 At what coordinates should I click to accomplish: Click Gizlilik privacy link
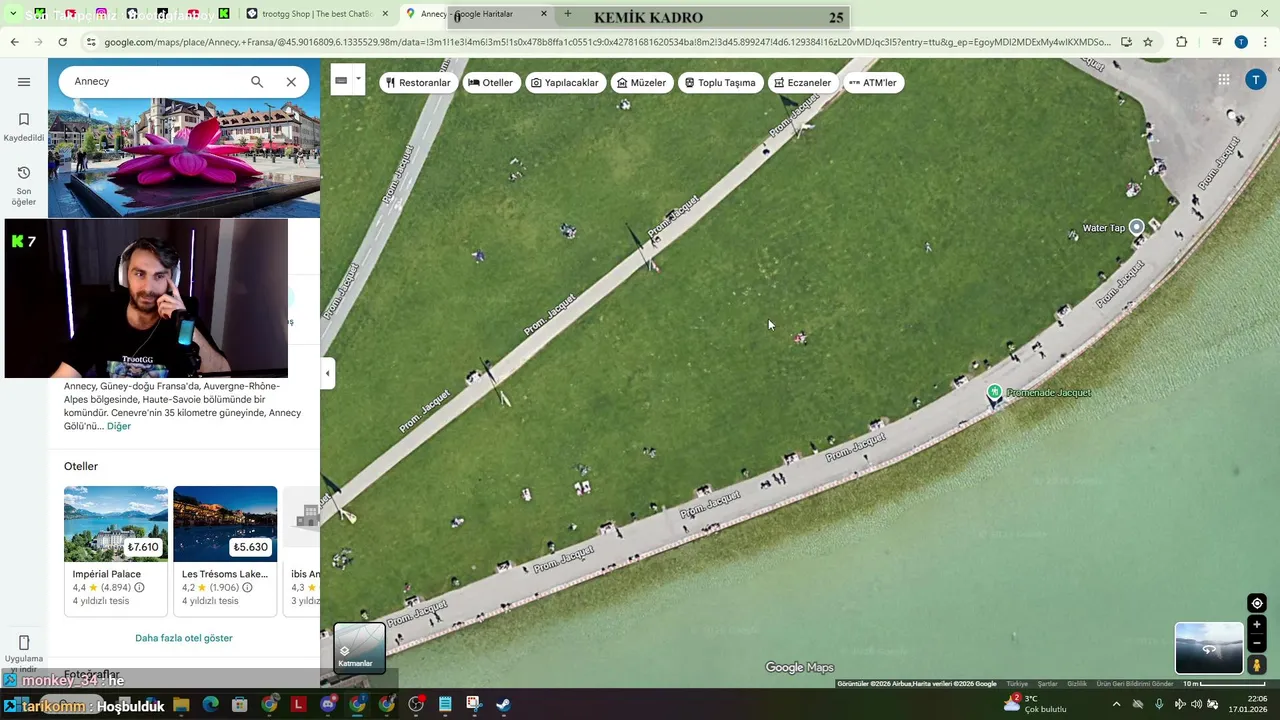point(1077,684)
